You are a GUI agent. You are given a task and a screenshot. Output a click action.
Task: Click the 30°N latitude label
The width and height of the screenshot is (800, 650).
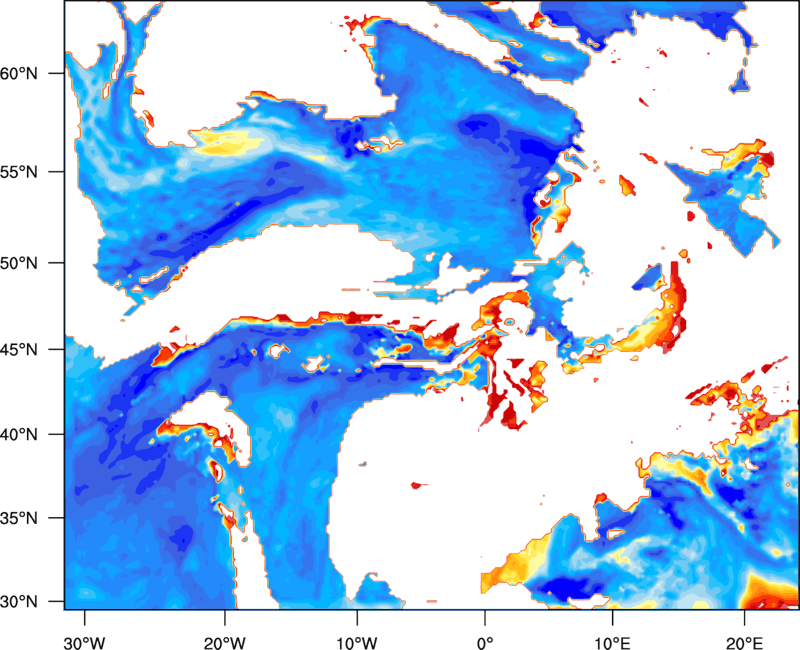[19, 602]
